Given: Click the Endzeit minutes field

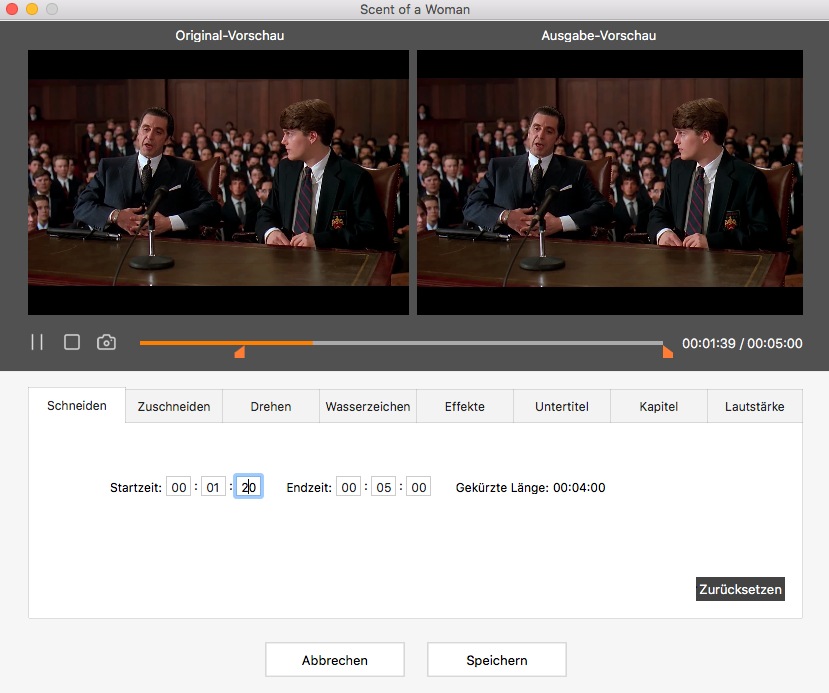Looking at the screenshot, I should click(x=383, y=487).
